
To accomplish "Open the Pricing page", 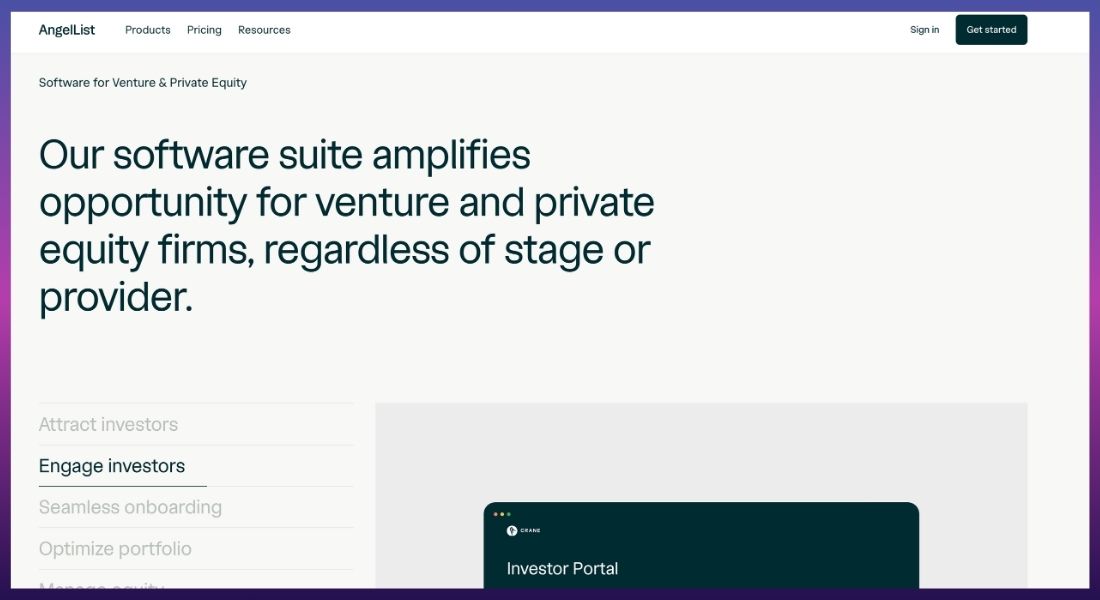I will pyautogui.click(x=204, y=30).
